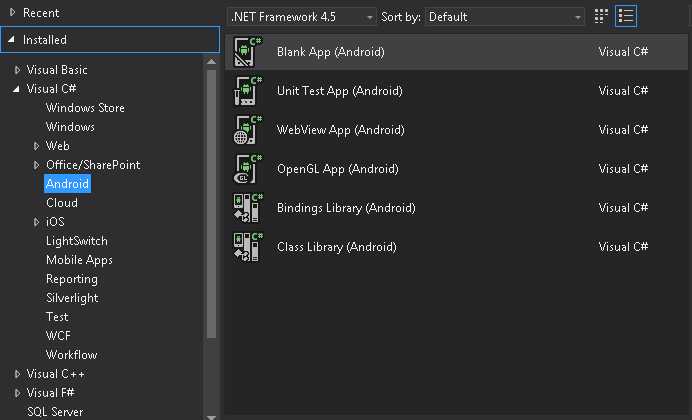Click the Bindings Library (Android) name text

click(x=346, y=208)
